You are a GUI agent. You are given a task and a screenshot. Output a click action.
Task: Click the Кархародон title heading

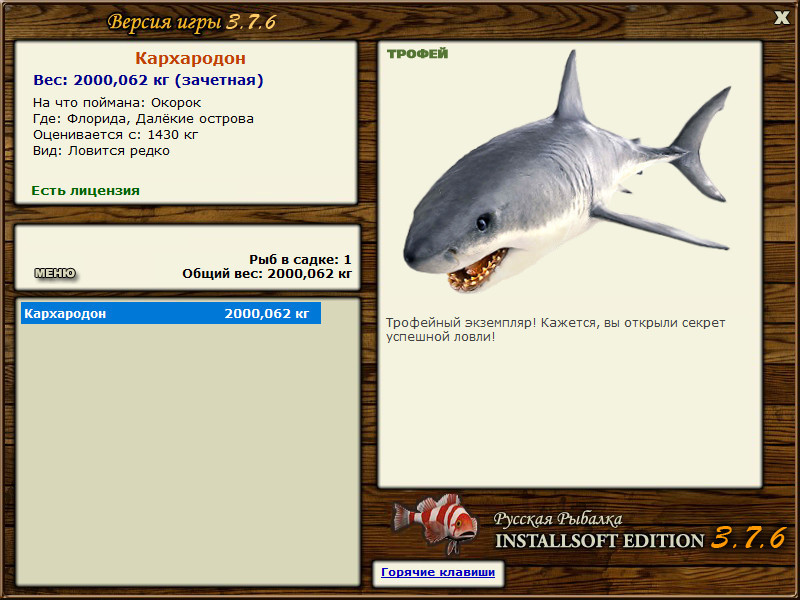click(190, 58)
